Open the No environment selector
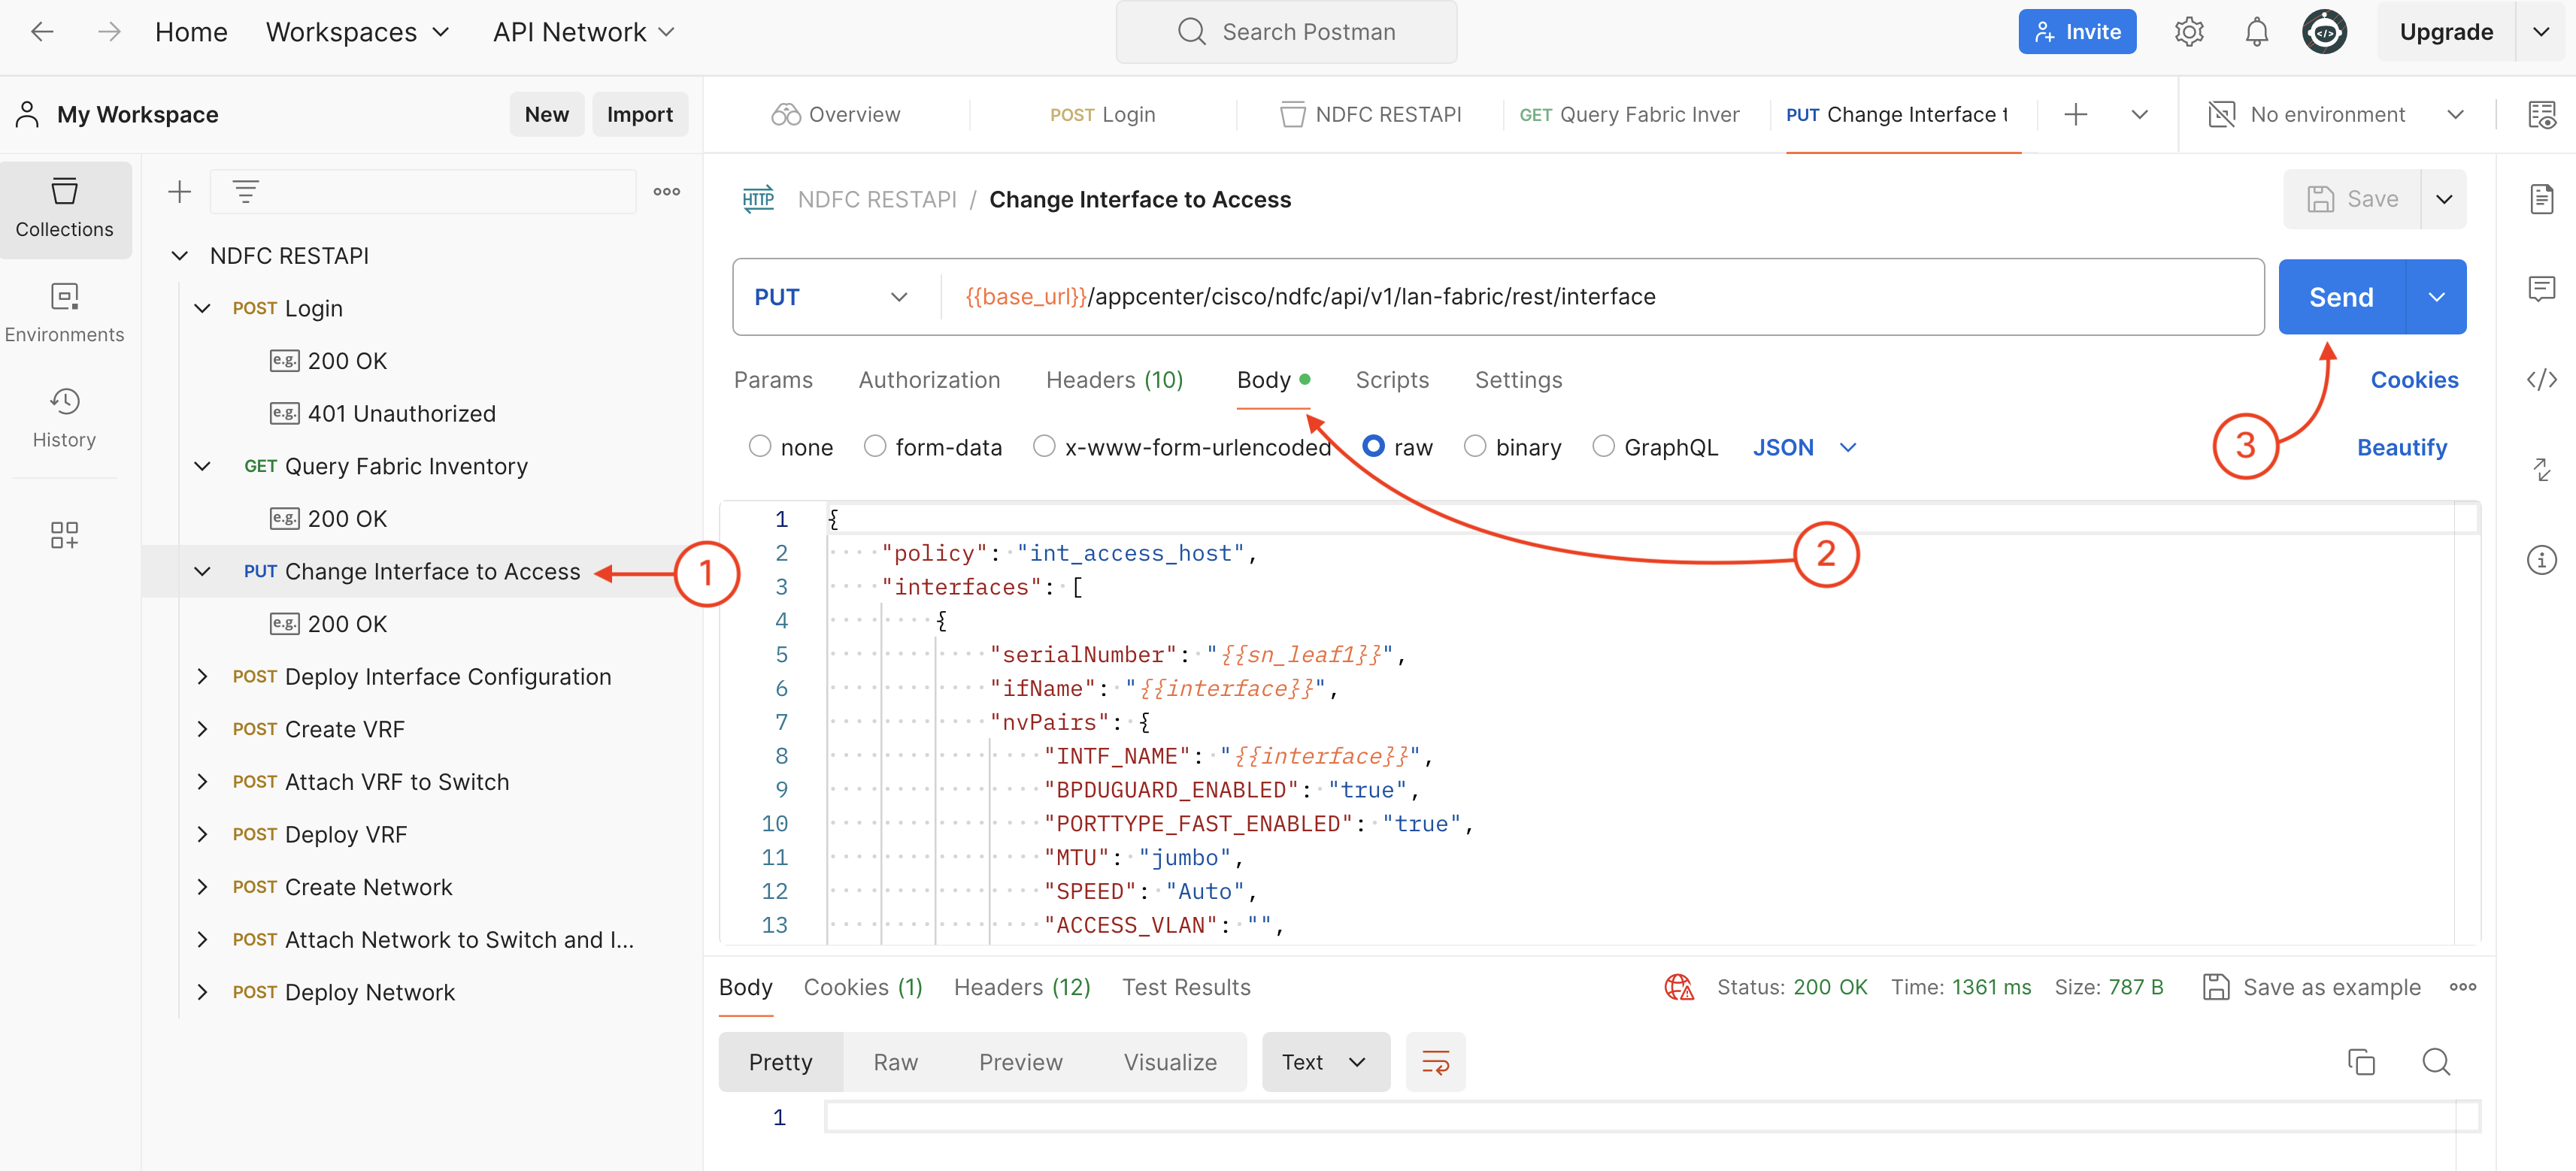This screenshot has width=2576, height=1171. click(x=2335, y=115)
